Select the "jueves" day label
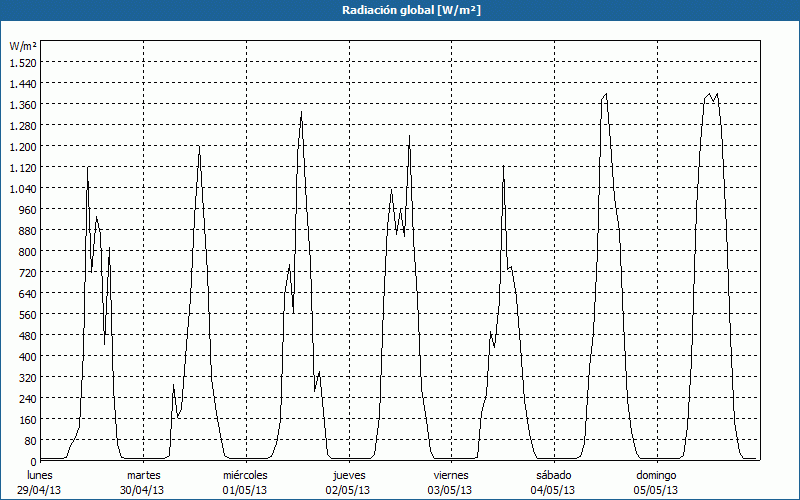Image resolution: width=800 pixels, height=500 pixels. pyautogui.click(x=348, y=475)
